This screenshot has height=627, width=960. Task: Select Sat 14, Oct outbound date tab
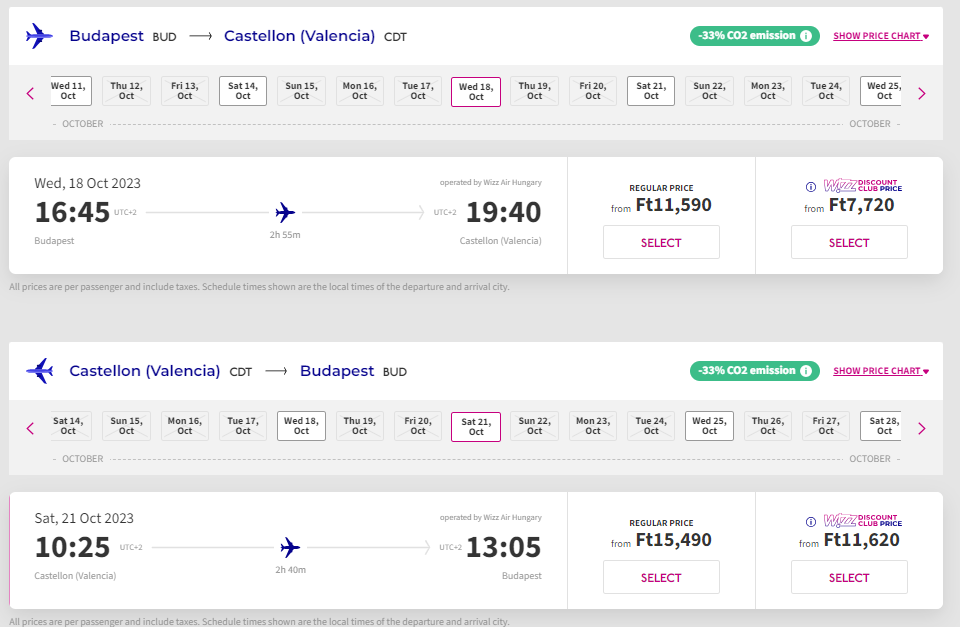pyautogui.click(x=243, y=91)
